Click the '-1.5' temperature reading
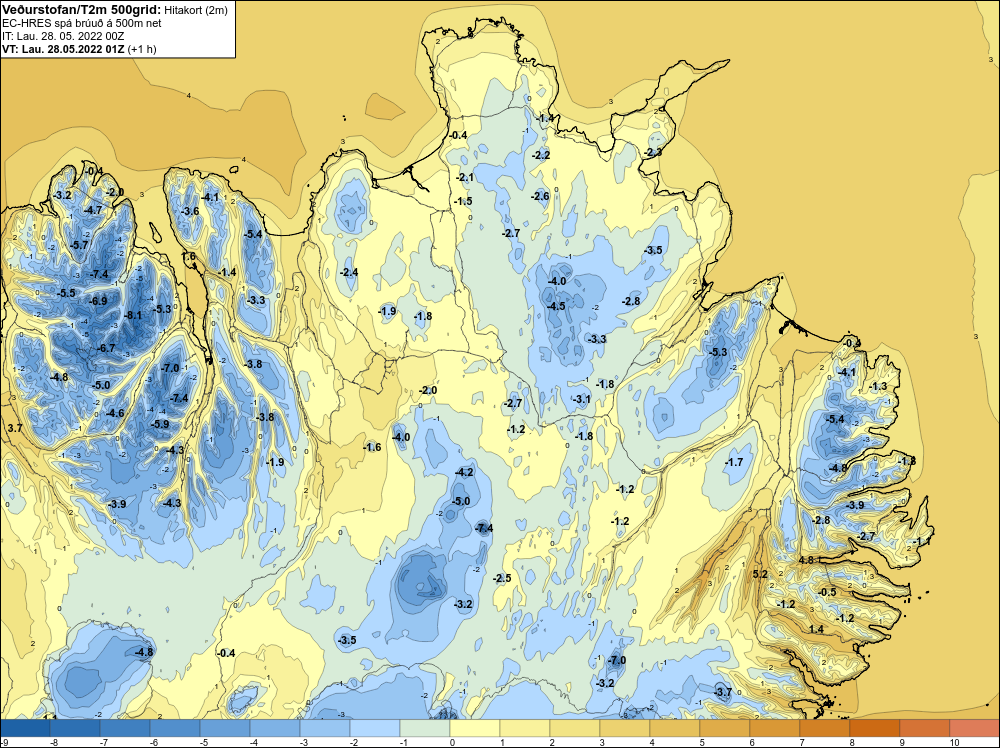 (x=463, y=201)
